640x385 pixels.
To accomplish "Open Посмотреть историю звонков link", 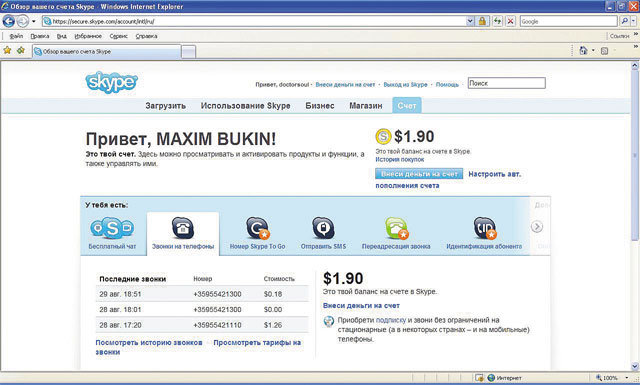I will [149, 343].
